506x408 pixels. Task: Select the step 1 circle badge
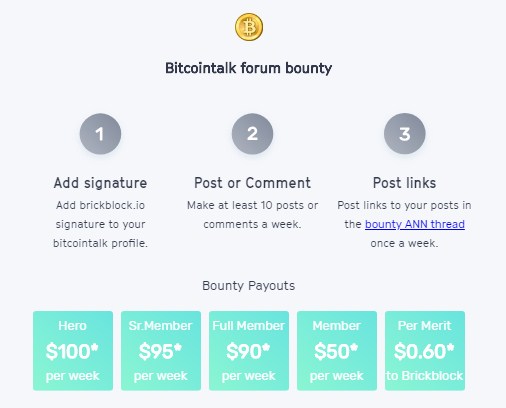(x=100, y=134)
